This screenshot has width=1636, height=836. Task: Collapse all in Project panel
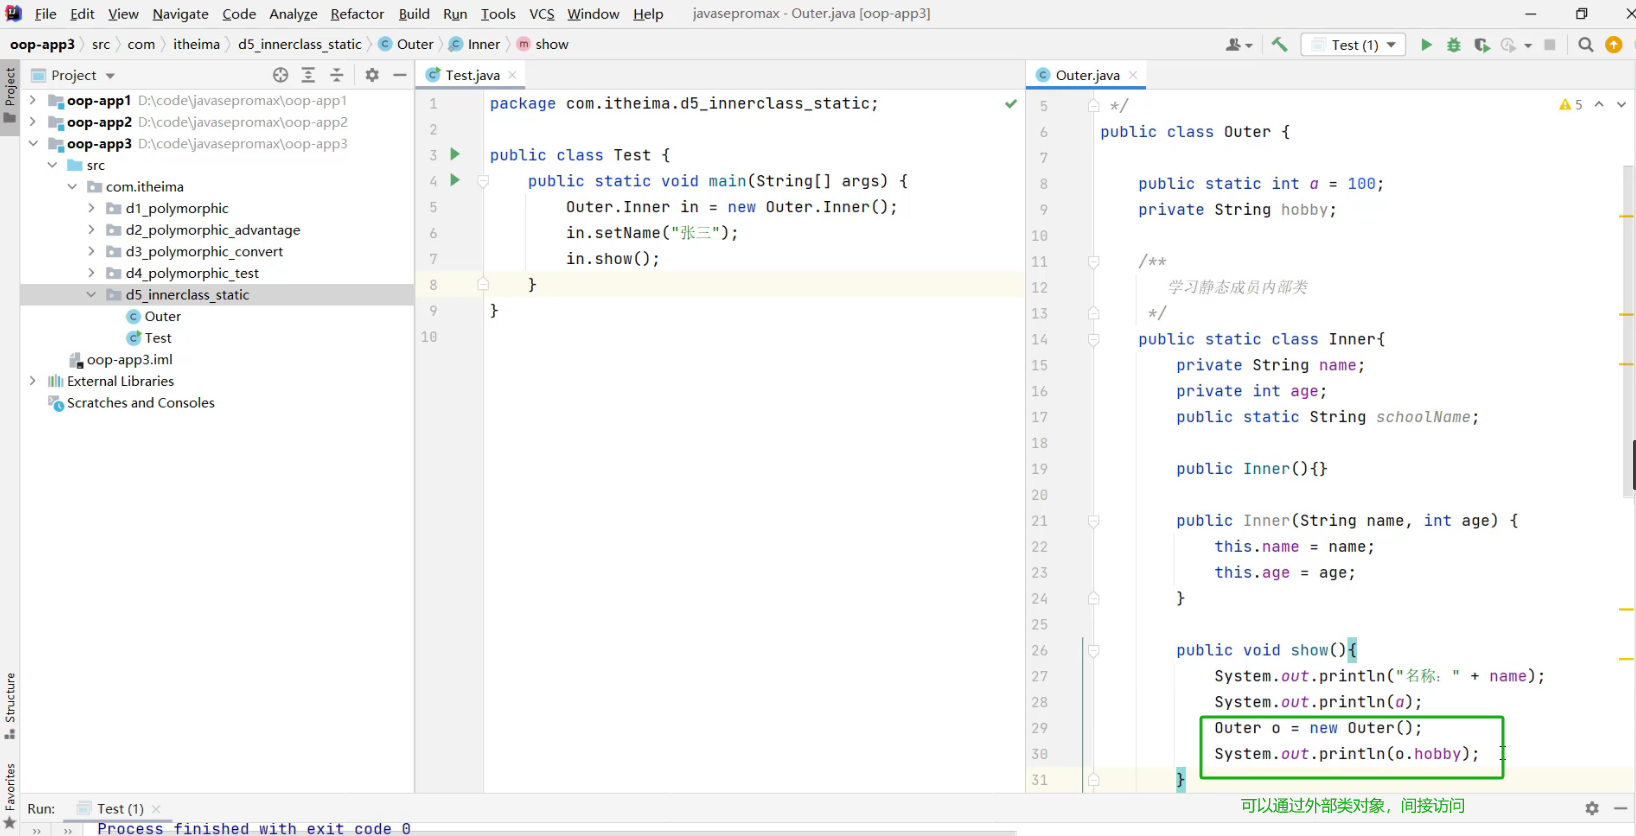(x=337, y=75)
